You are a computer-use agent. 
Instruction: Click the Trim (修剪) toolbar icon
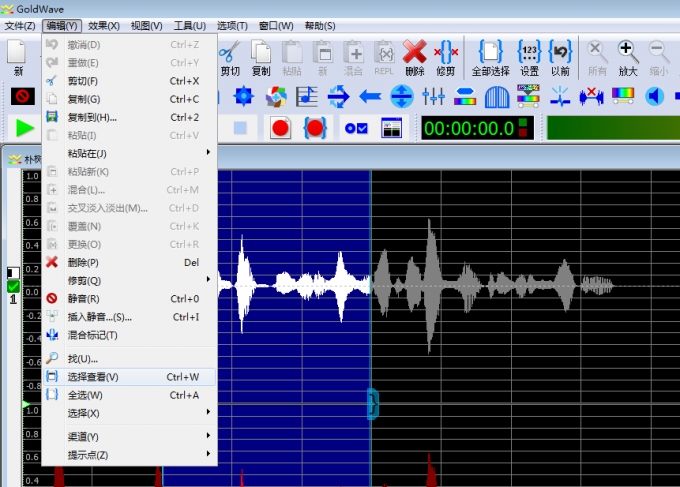(x=446, y=58)
